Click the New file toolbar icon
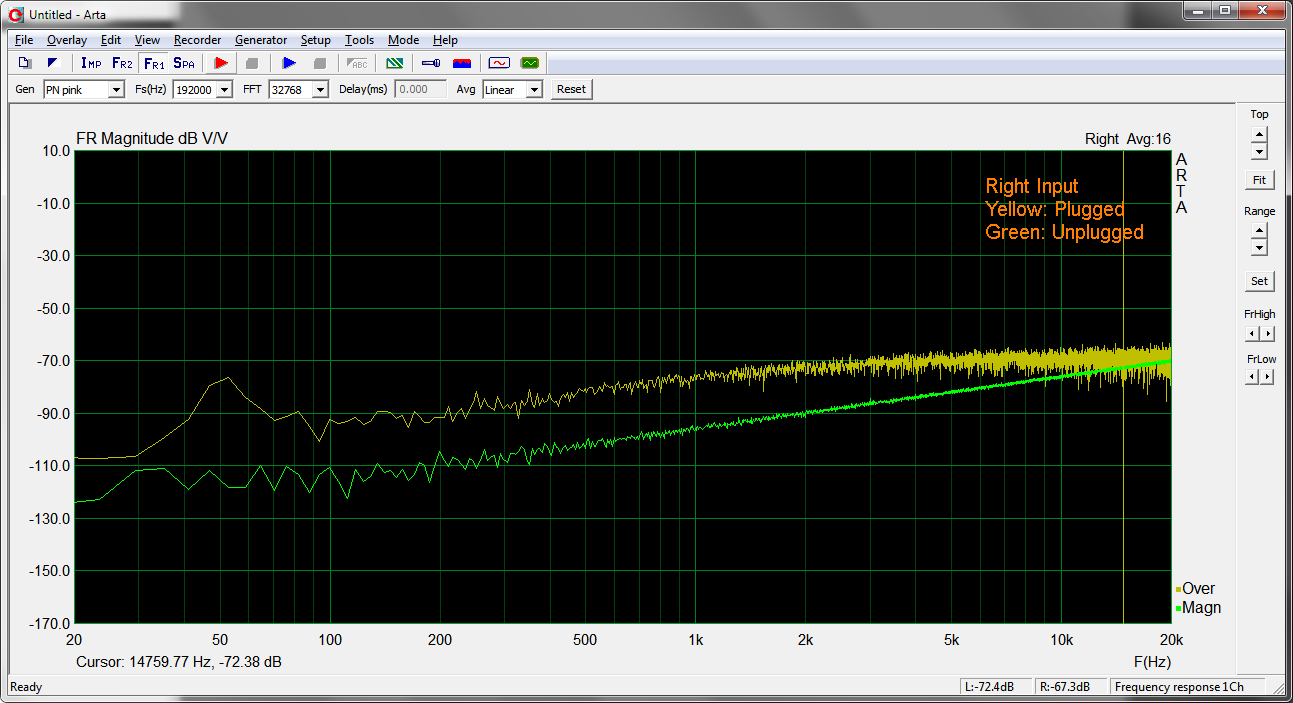 tap(26, 63)
